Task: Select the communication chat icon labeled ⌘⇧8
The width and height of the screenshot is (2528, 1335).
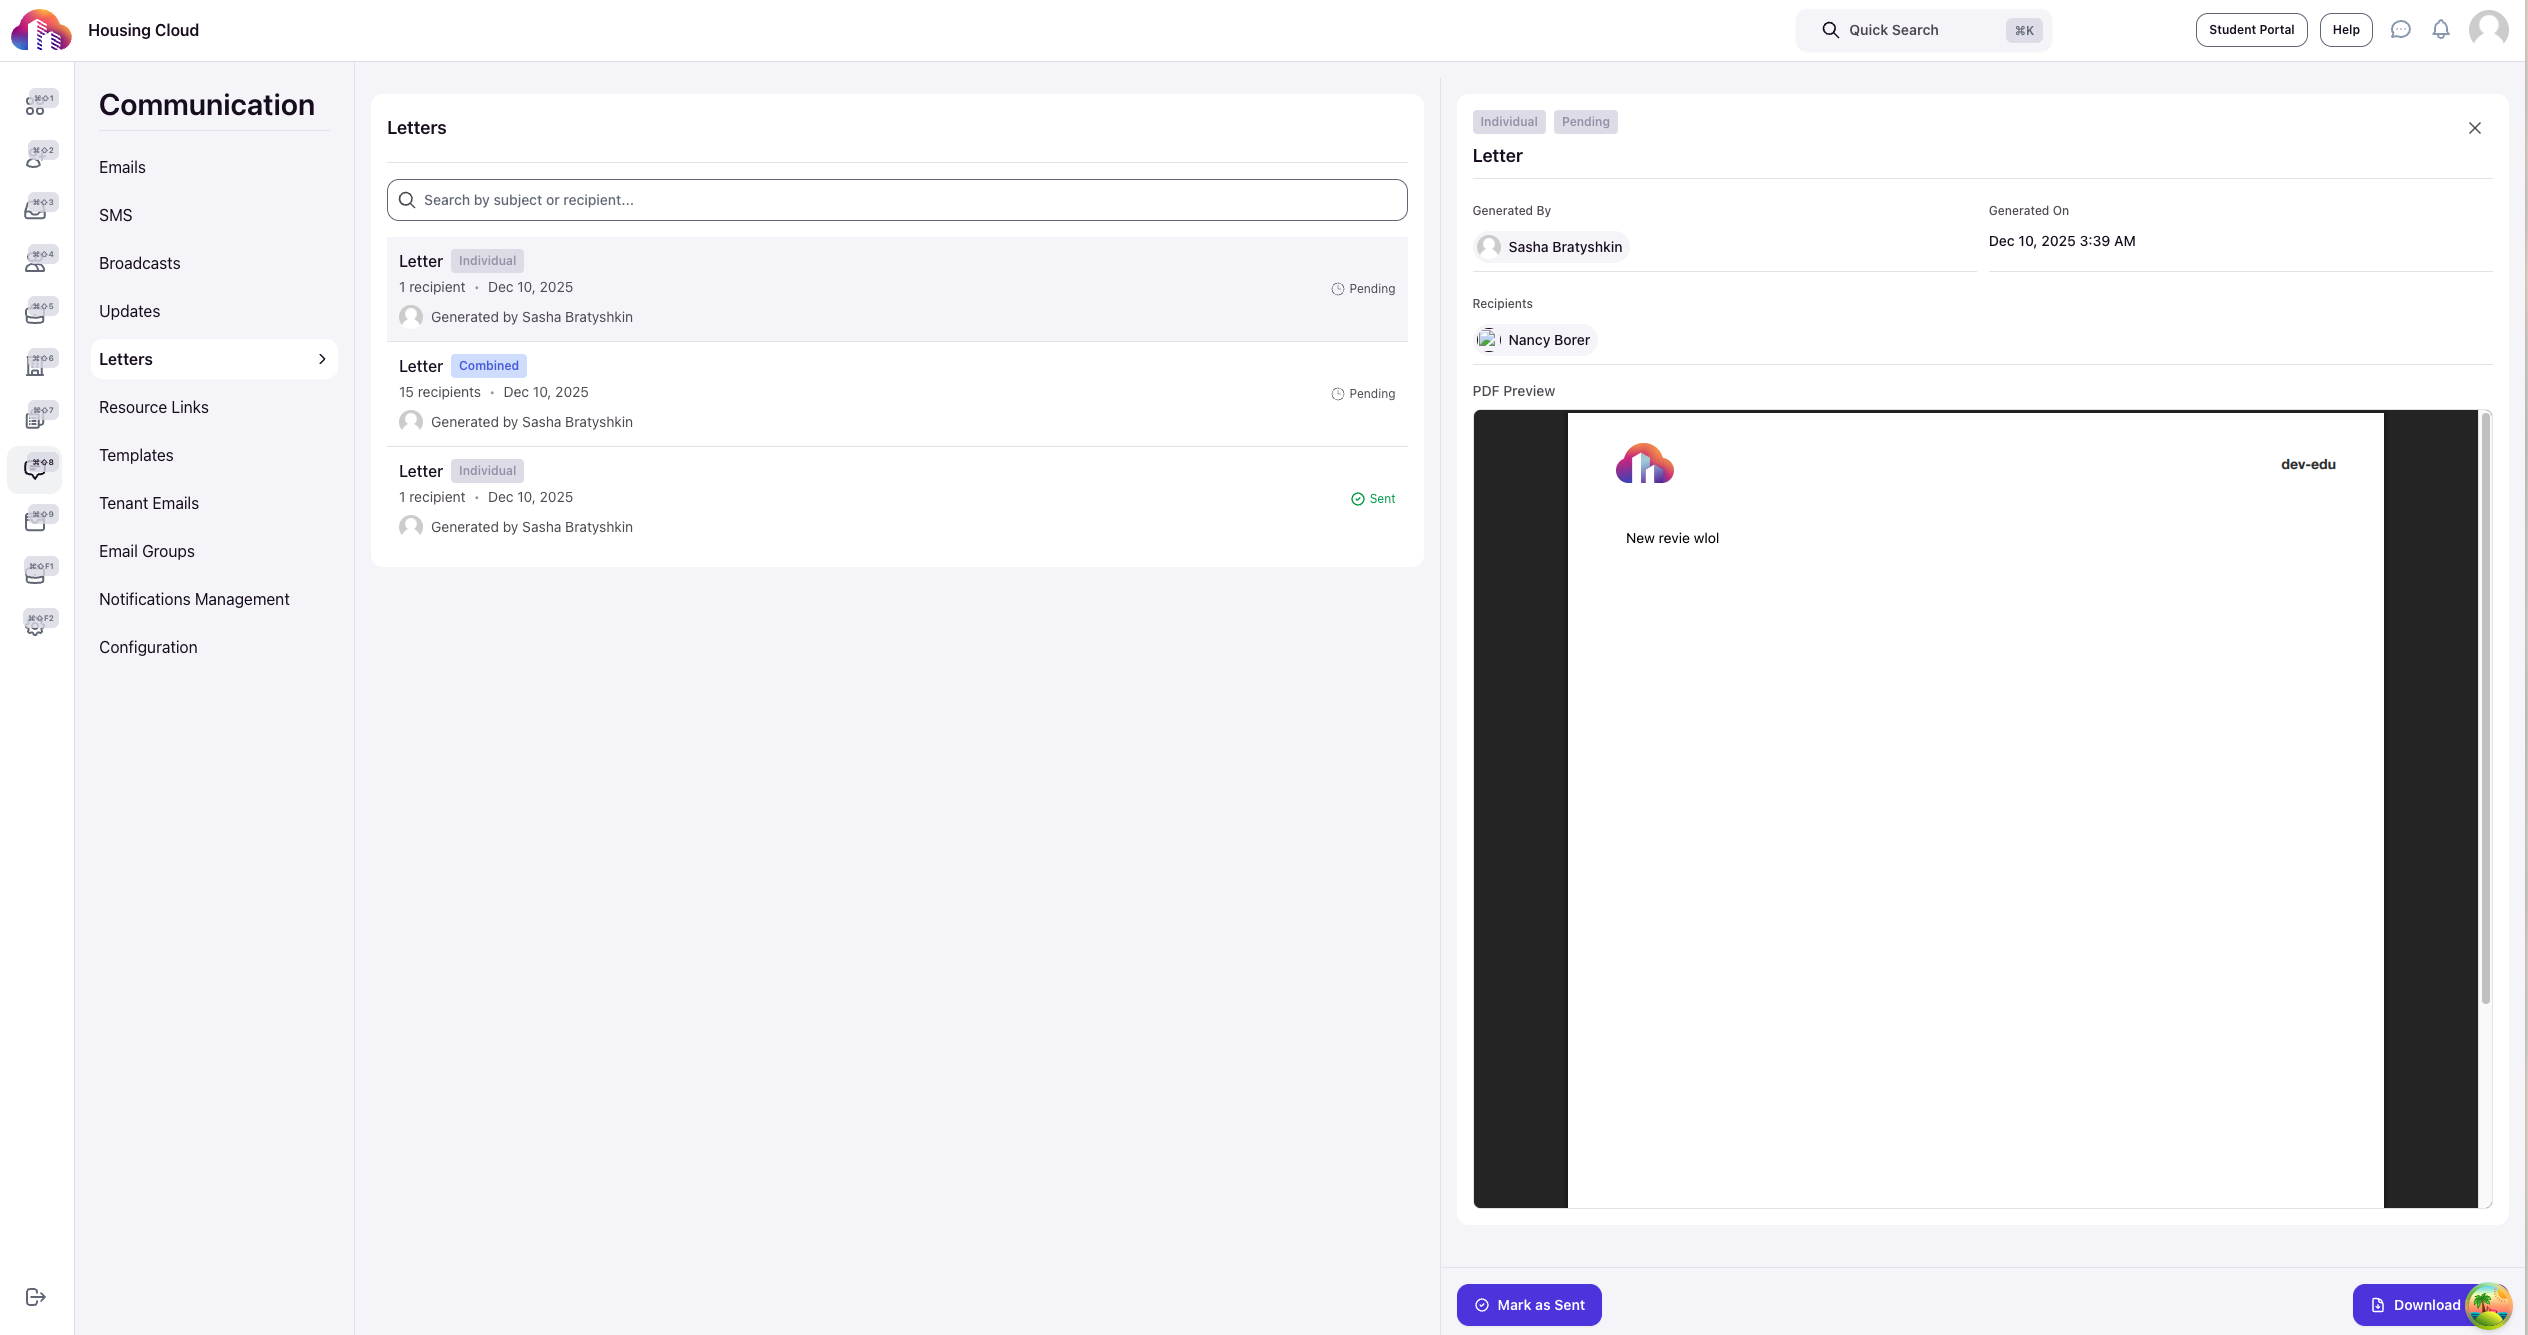Action: click(36, 469)
